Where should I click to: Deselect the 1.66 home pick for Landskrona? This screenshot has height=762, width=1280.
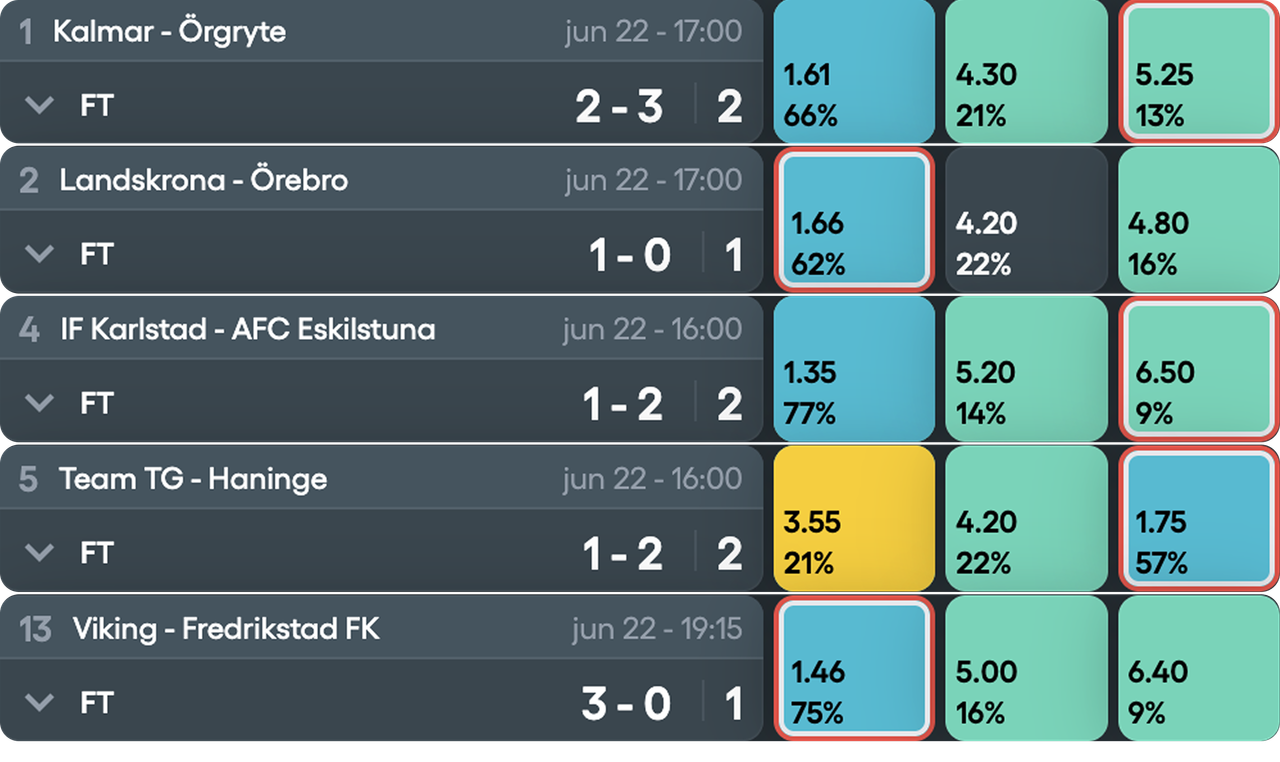[854, 219]
